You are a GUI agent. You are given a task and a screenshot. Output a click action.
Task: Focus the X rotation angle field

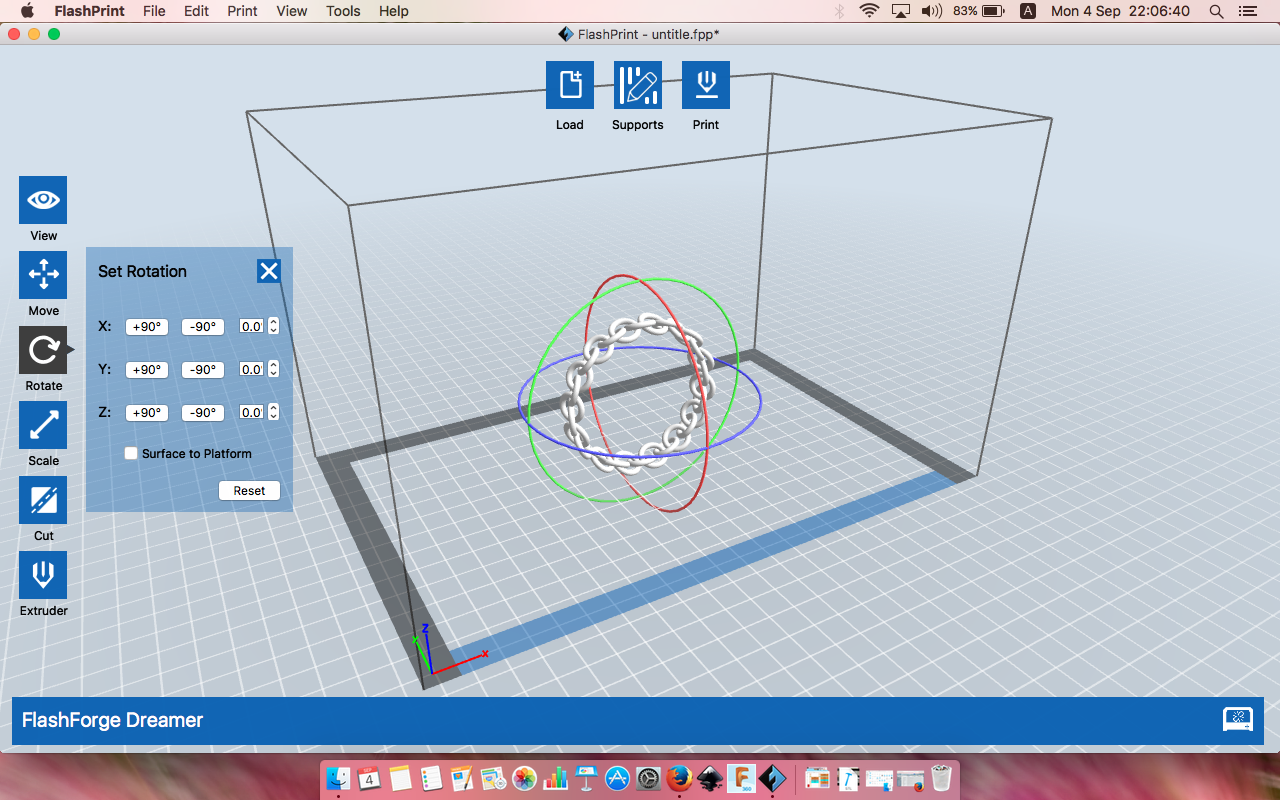(x=251, y=327)
